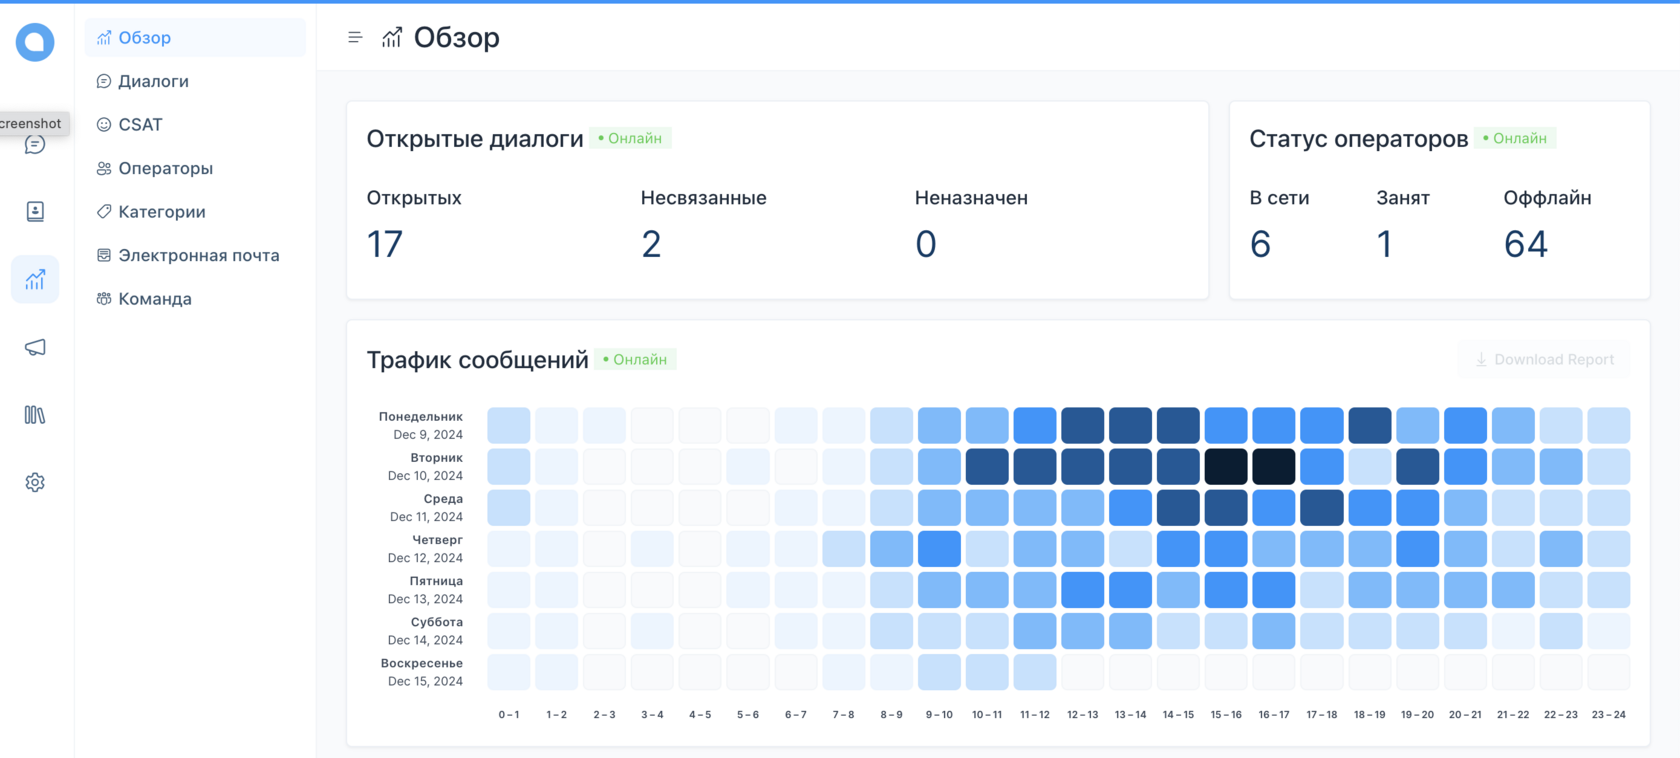1680x758 pixels.
Task: Open Команда reports section
Action: 195,298
